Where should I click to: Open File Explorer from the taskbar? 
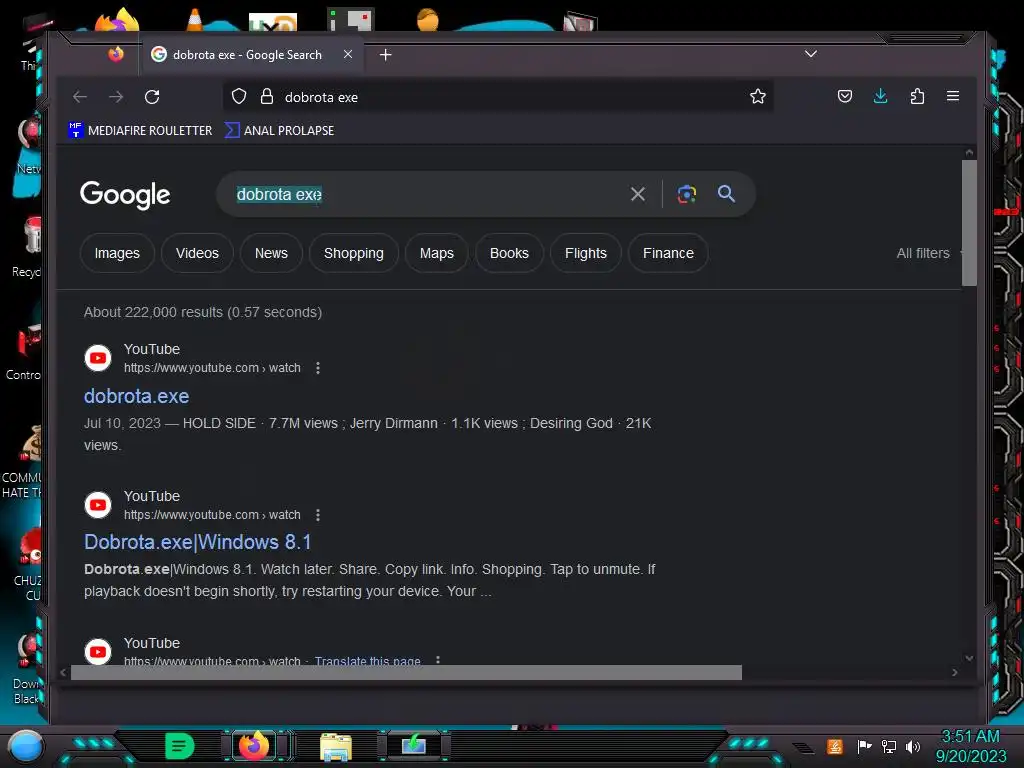(336, 746)
